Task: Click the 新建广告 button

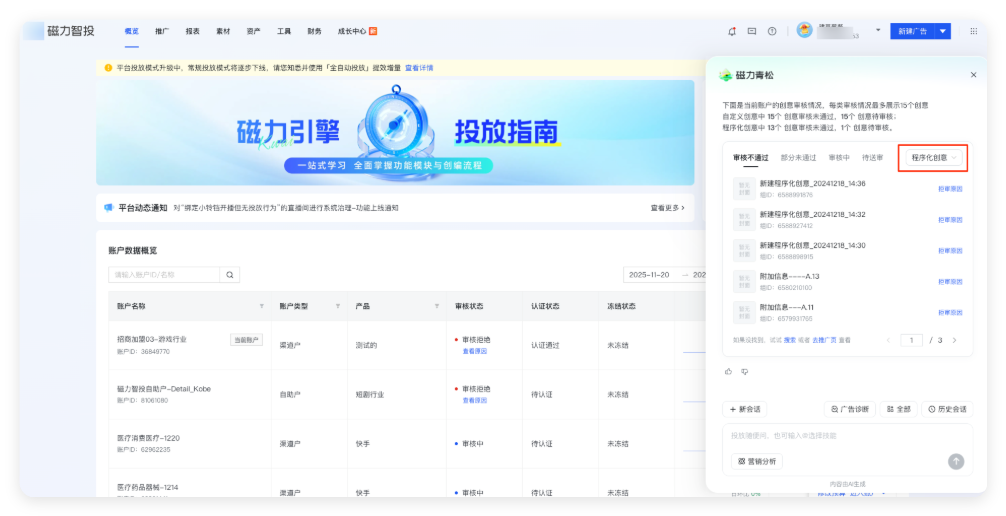Action: [x=912, y=31]
